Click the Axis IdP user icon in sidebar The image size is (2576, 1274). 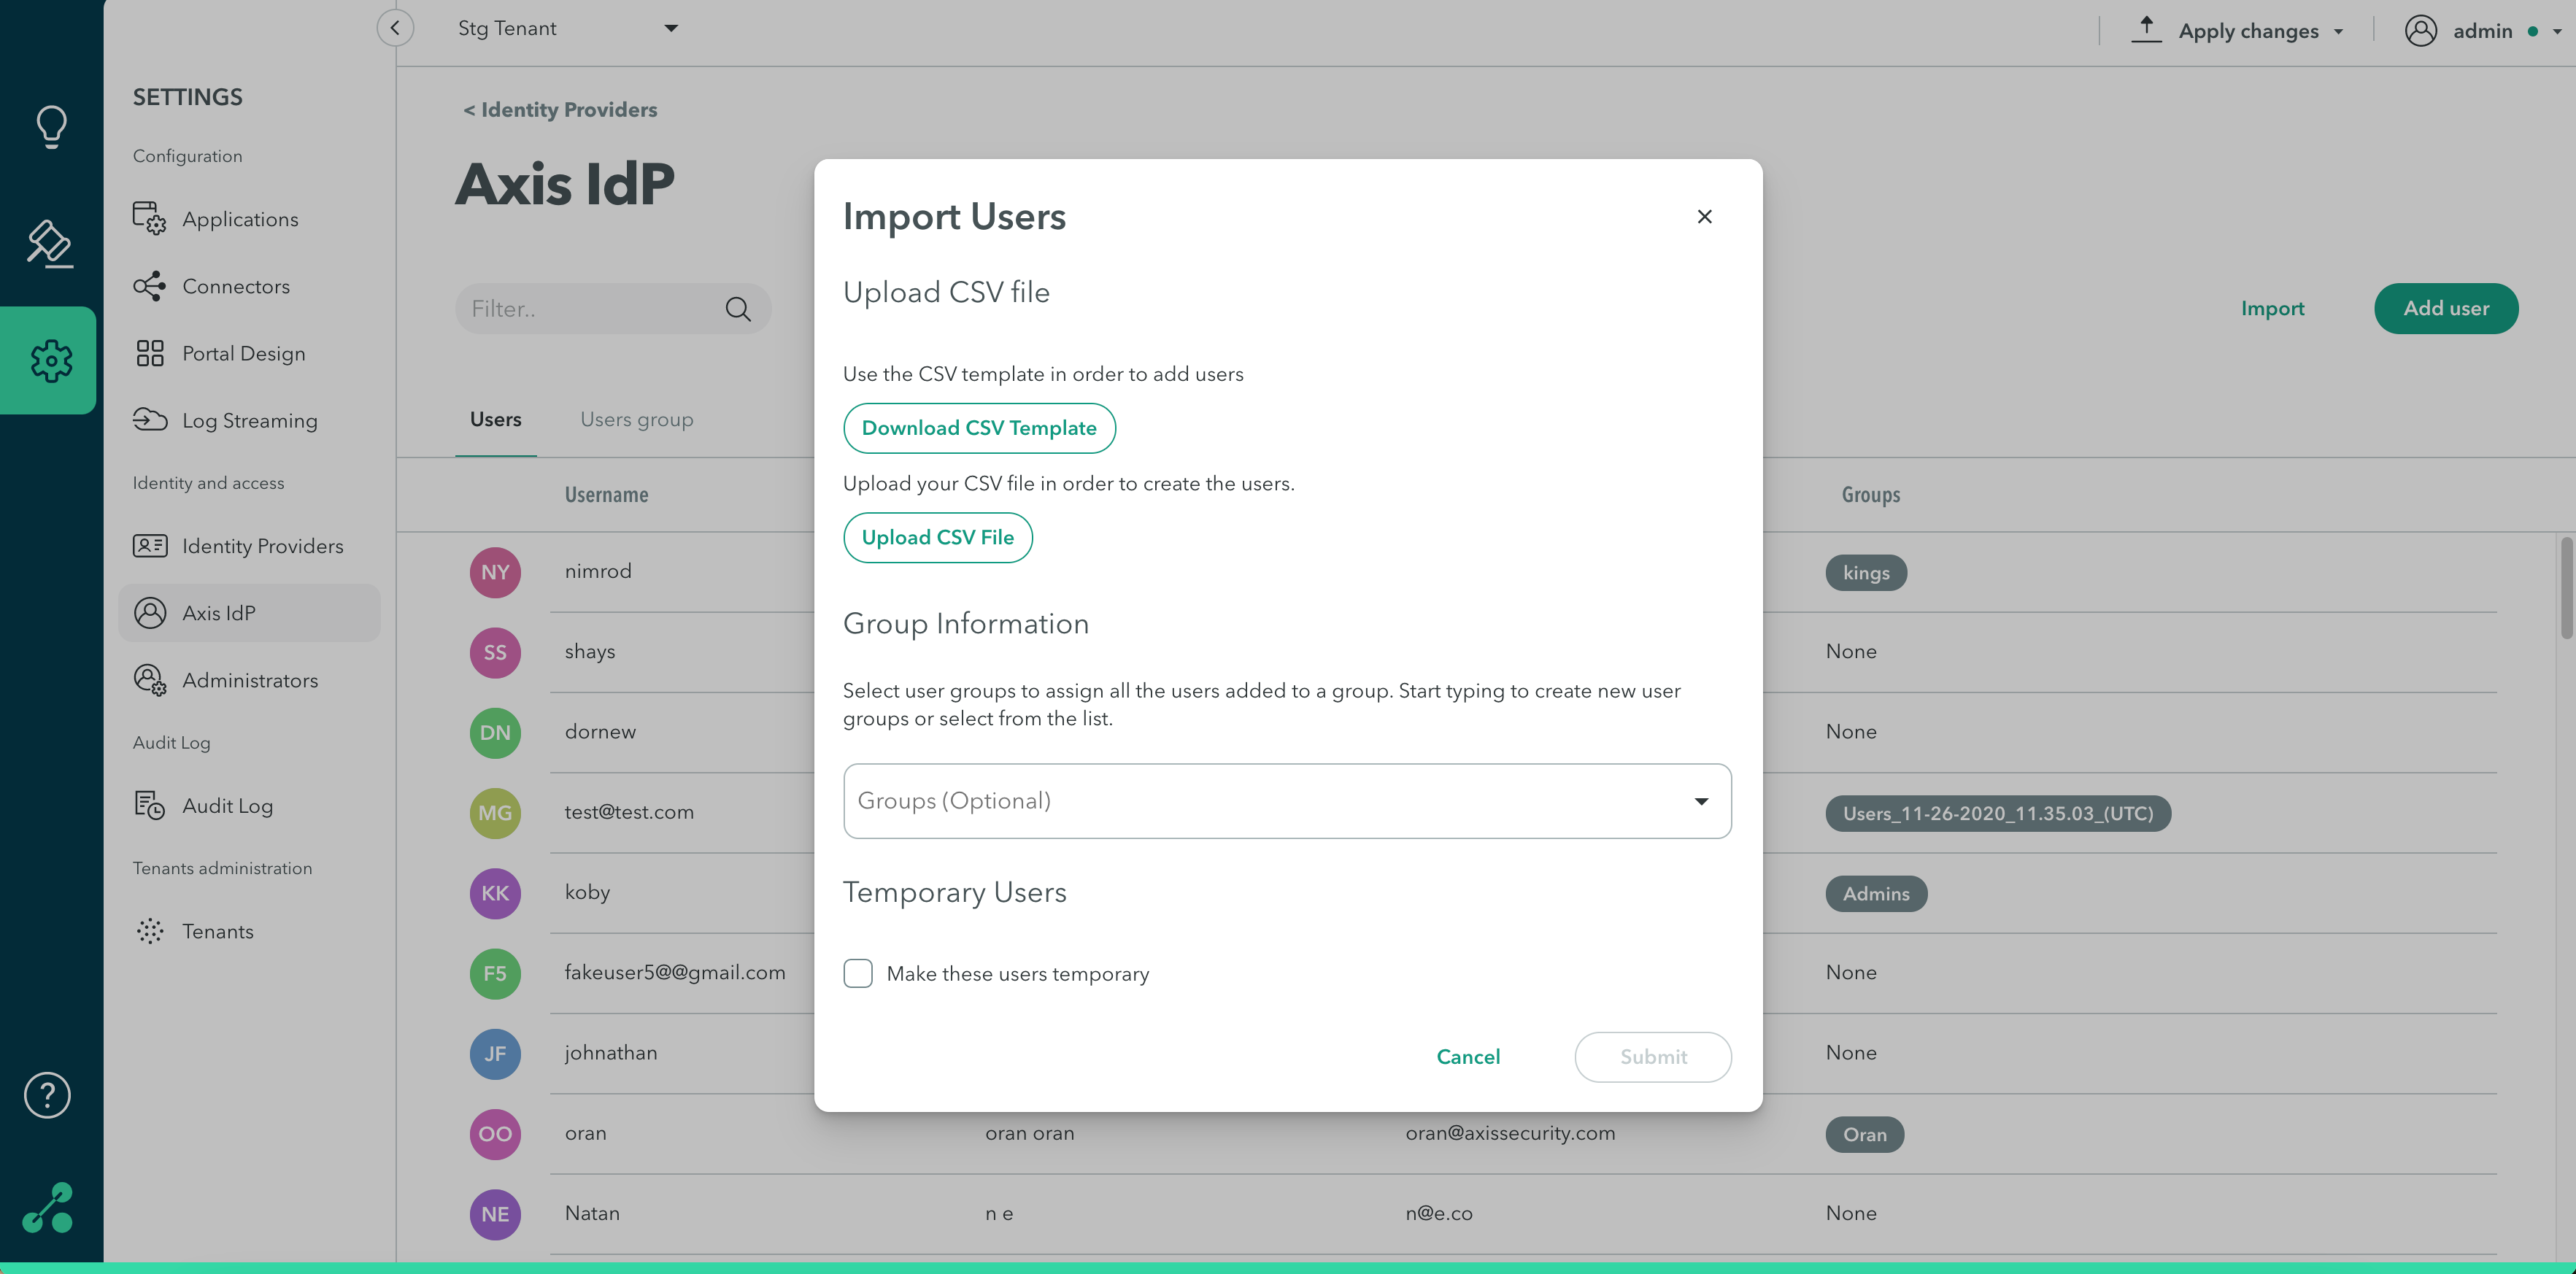click(150, 613)
